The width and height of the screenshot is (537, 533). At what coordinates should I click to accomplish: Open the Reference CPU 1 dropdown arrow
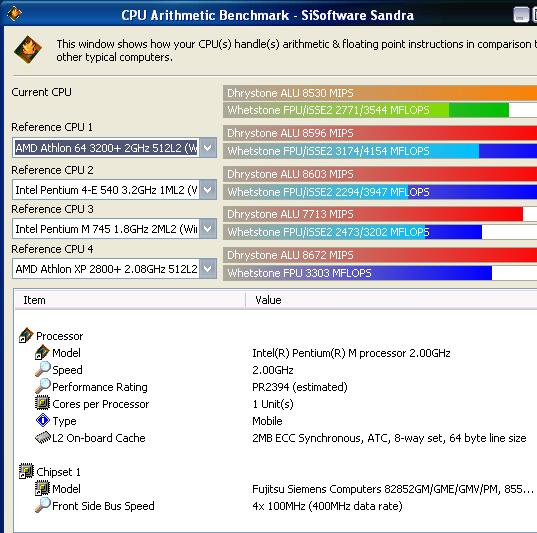pos(208,148)
